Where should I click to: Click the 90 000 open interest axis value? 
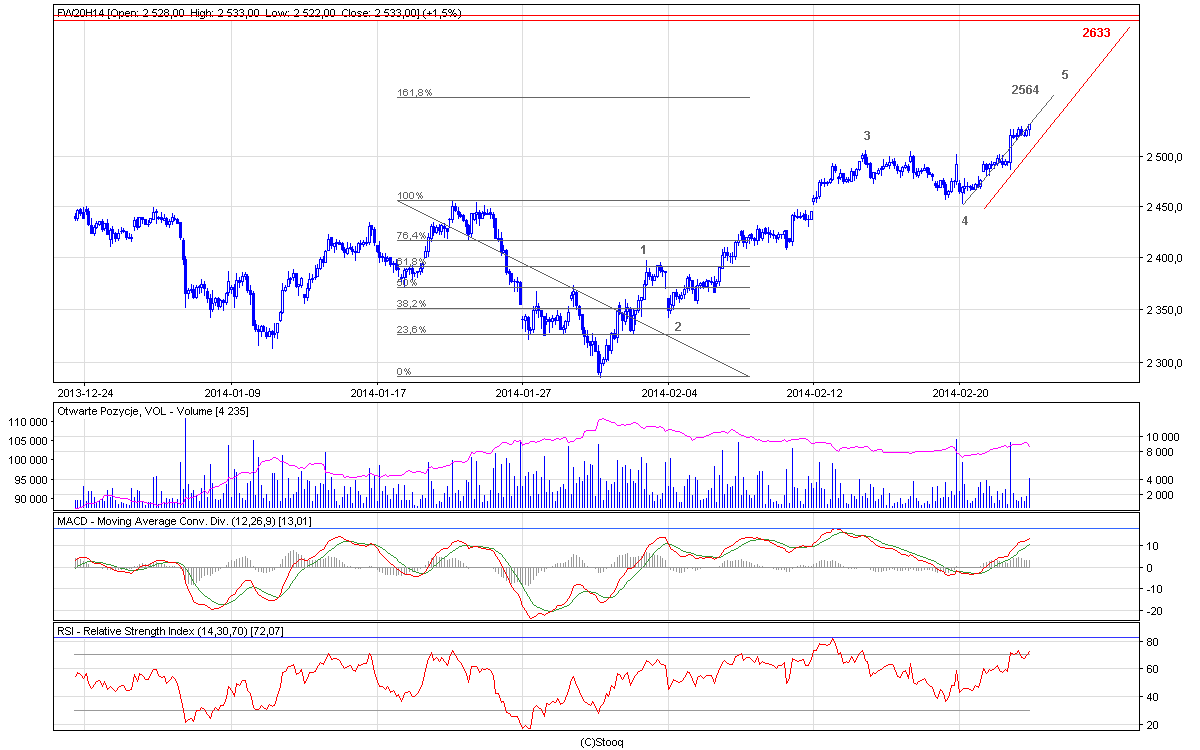[x=32, y=499]
